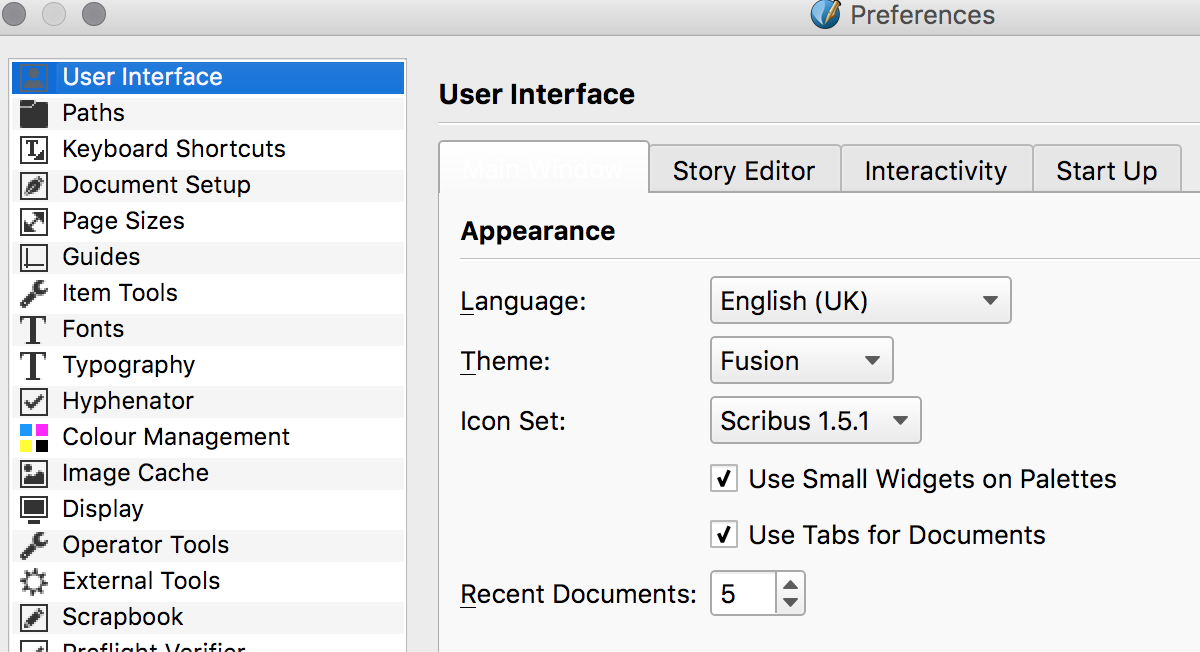Viewport: 1200px width, 652px height.
Task: Uncheck Use Tabs for Documents
Action: pyautogui.click(x=724, y=535)
